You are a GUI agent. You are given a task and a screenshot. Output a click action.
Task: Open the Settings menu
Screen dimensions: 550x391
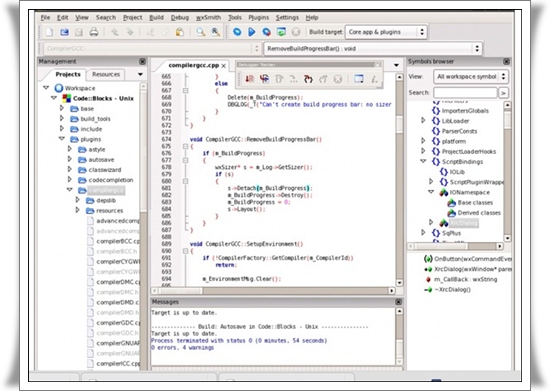point(287,18)
